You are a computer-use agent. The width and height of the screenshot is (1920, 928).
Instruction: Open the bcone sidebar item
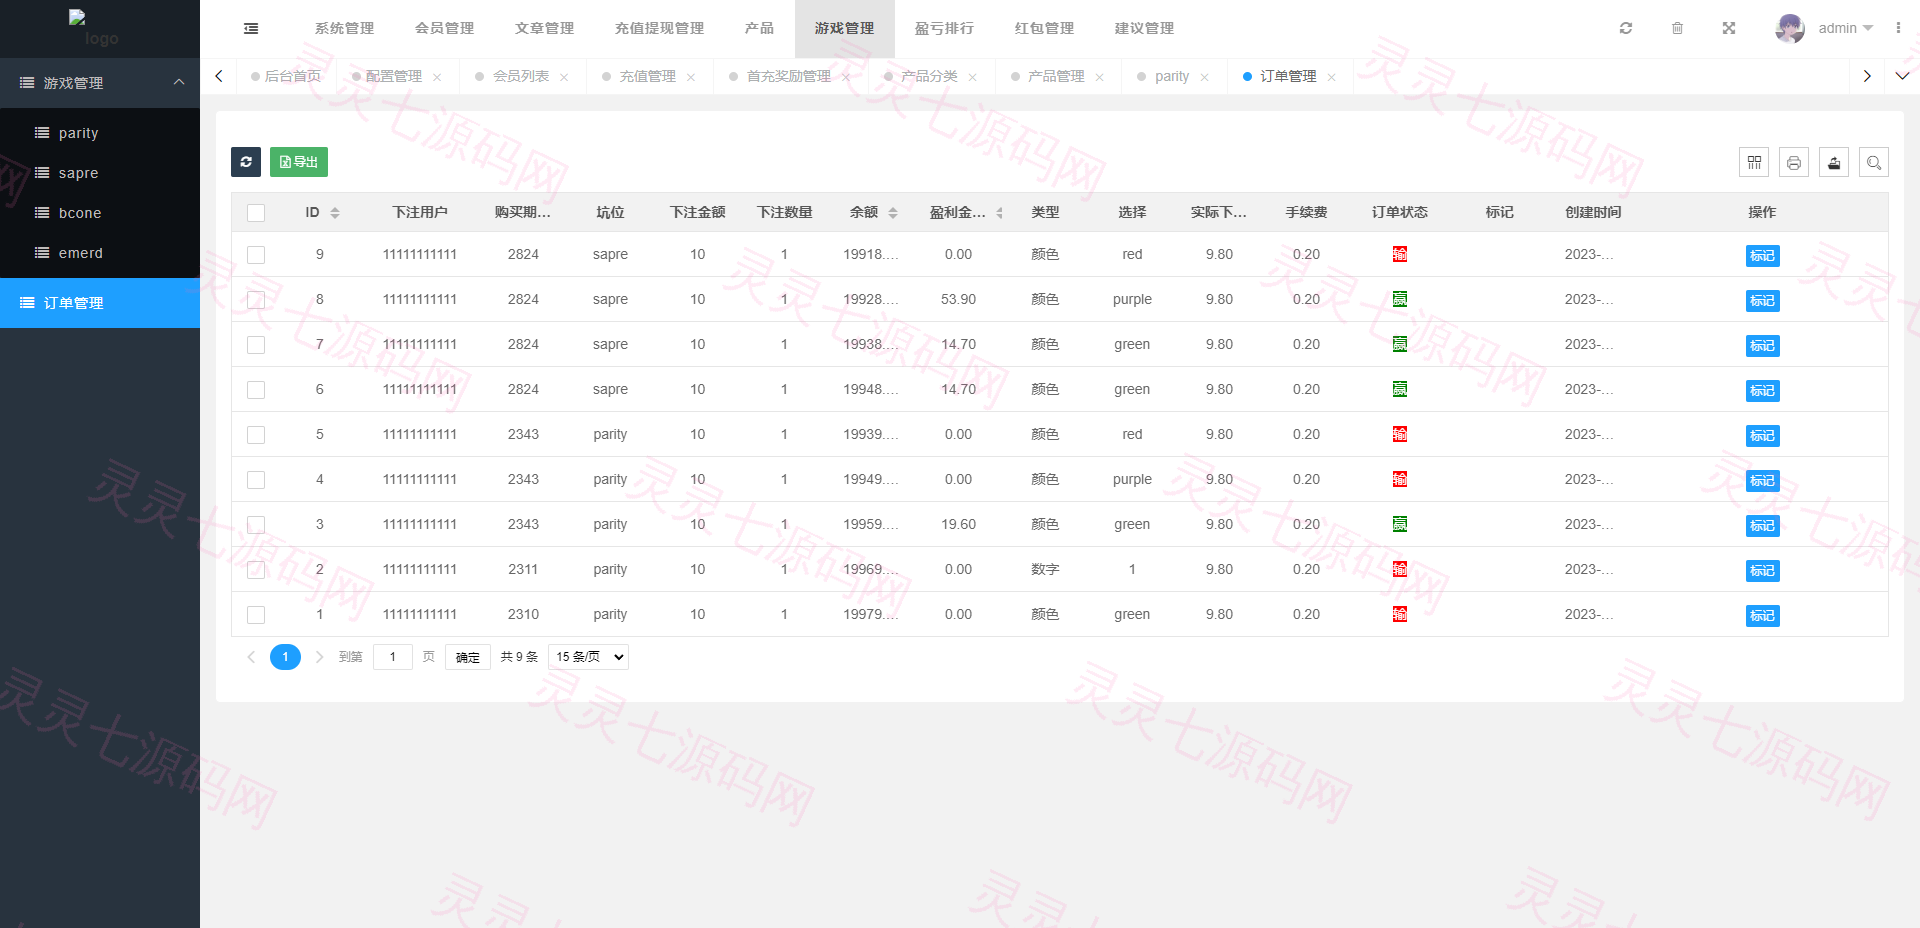pos(100,213)
